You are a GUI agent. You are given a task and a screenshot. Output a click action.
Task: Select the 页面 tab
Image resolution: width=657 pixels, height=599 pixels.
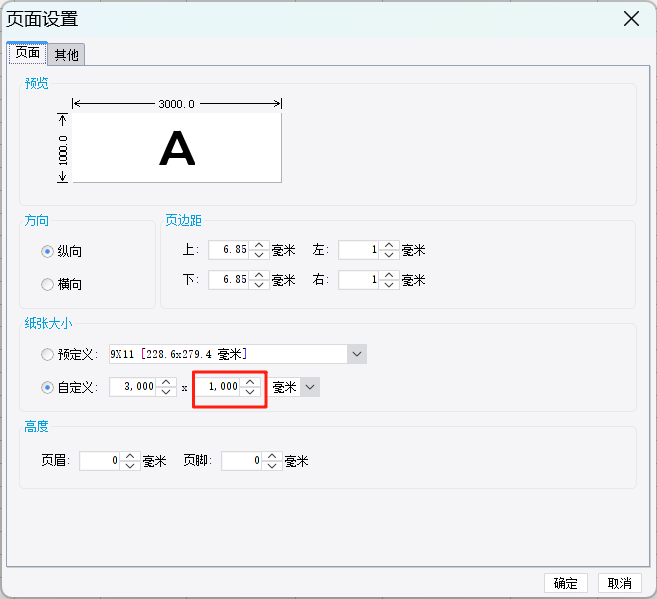pos(27,53)
